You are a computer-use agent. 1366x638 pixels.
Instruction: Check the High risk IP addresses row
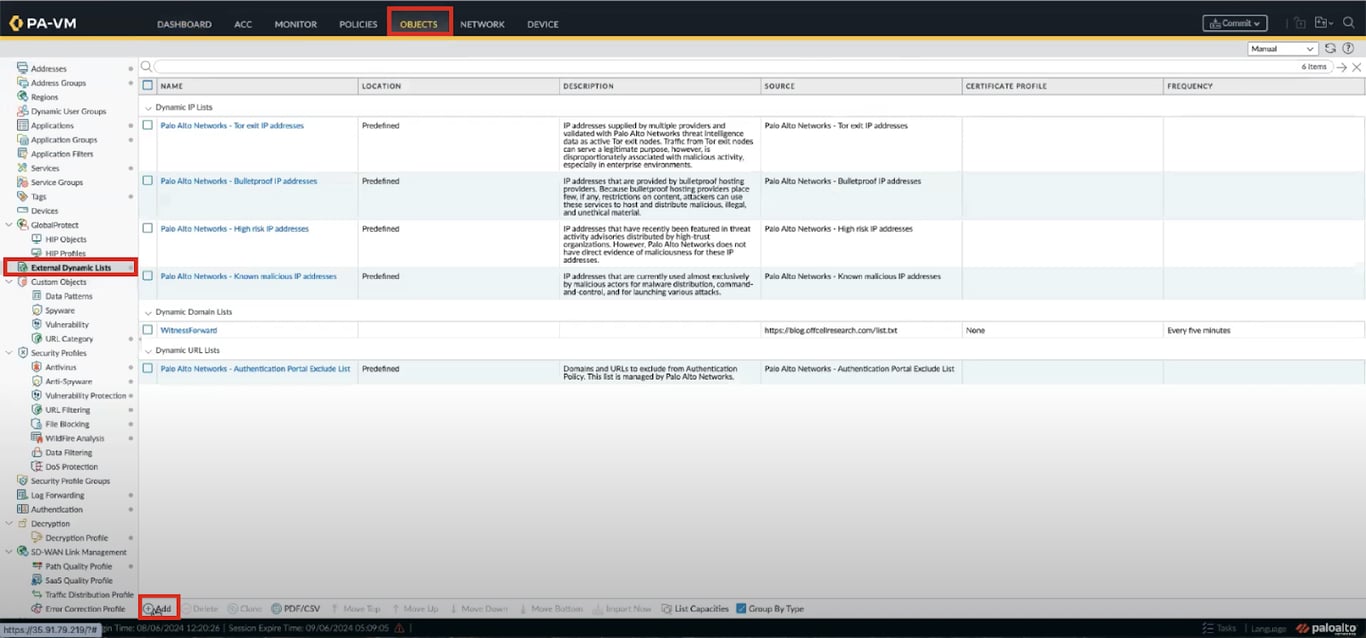click(147, 228)
